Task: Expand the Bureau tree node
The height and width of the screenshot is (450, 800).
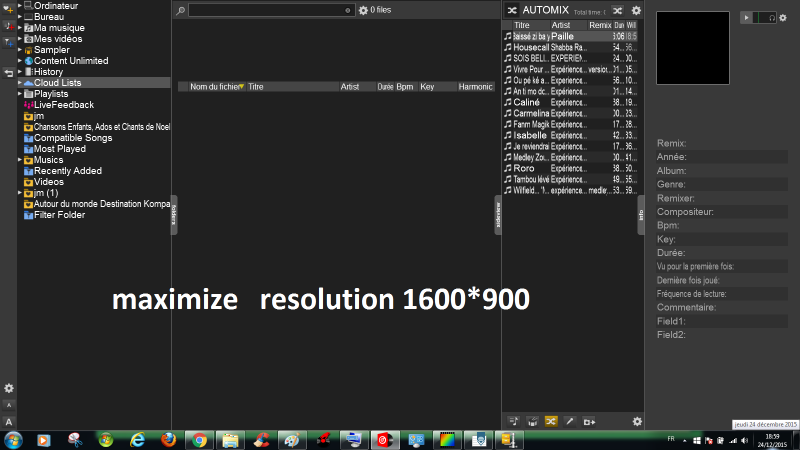Action: click(20, 17)
